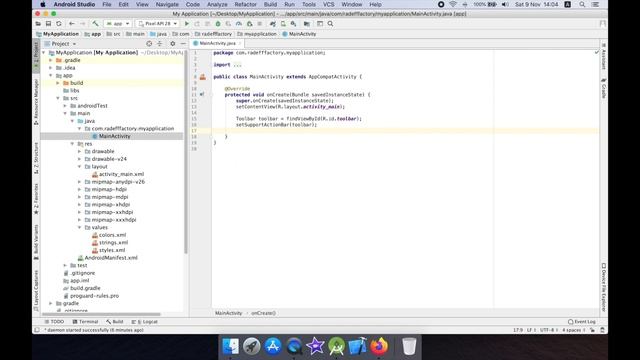
Task: Open the SDK Manager icon
Action: [293, 24]
